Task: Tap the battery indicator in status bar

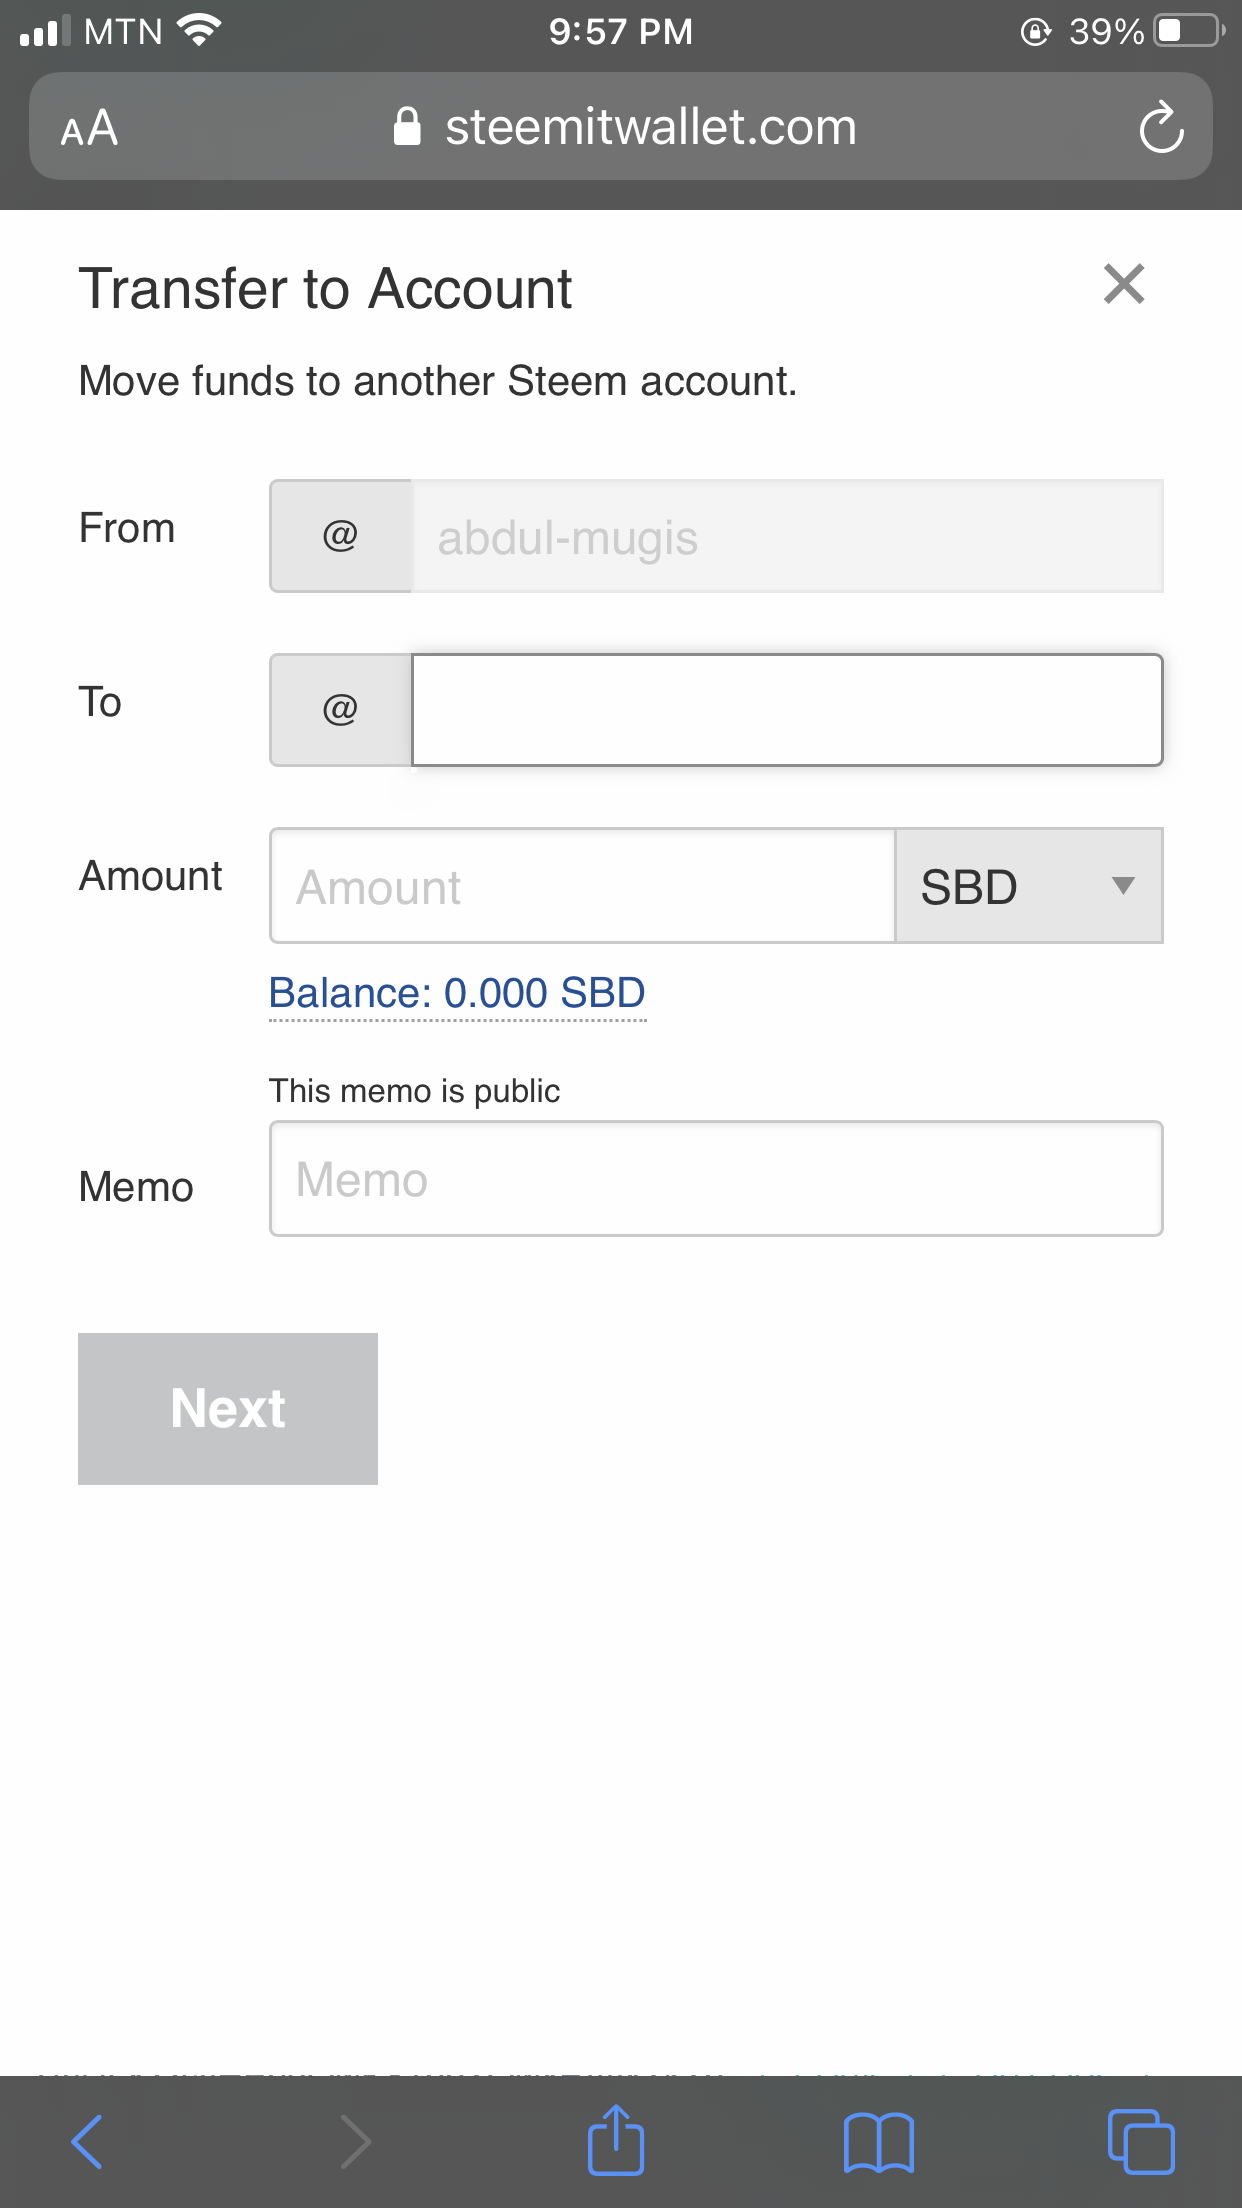Action: [1188, 31]
